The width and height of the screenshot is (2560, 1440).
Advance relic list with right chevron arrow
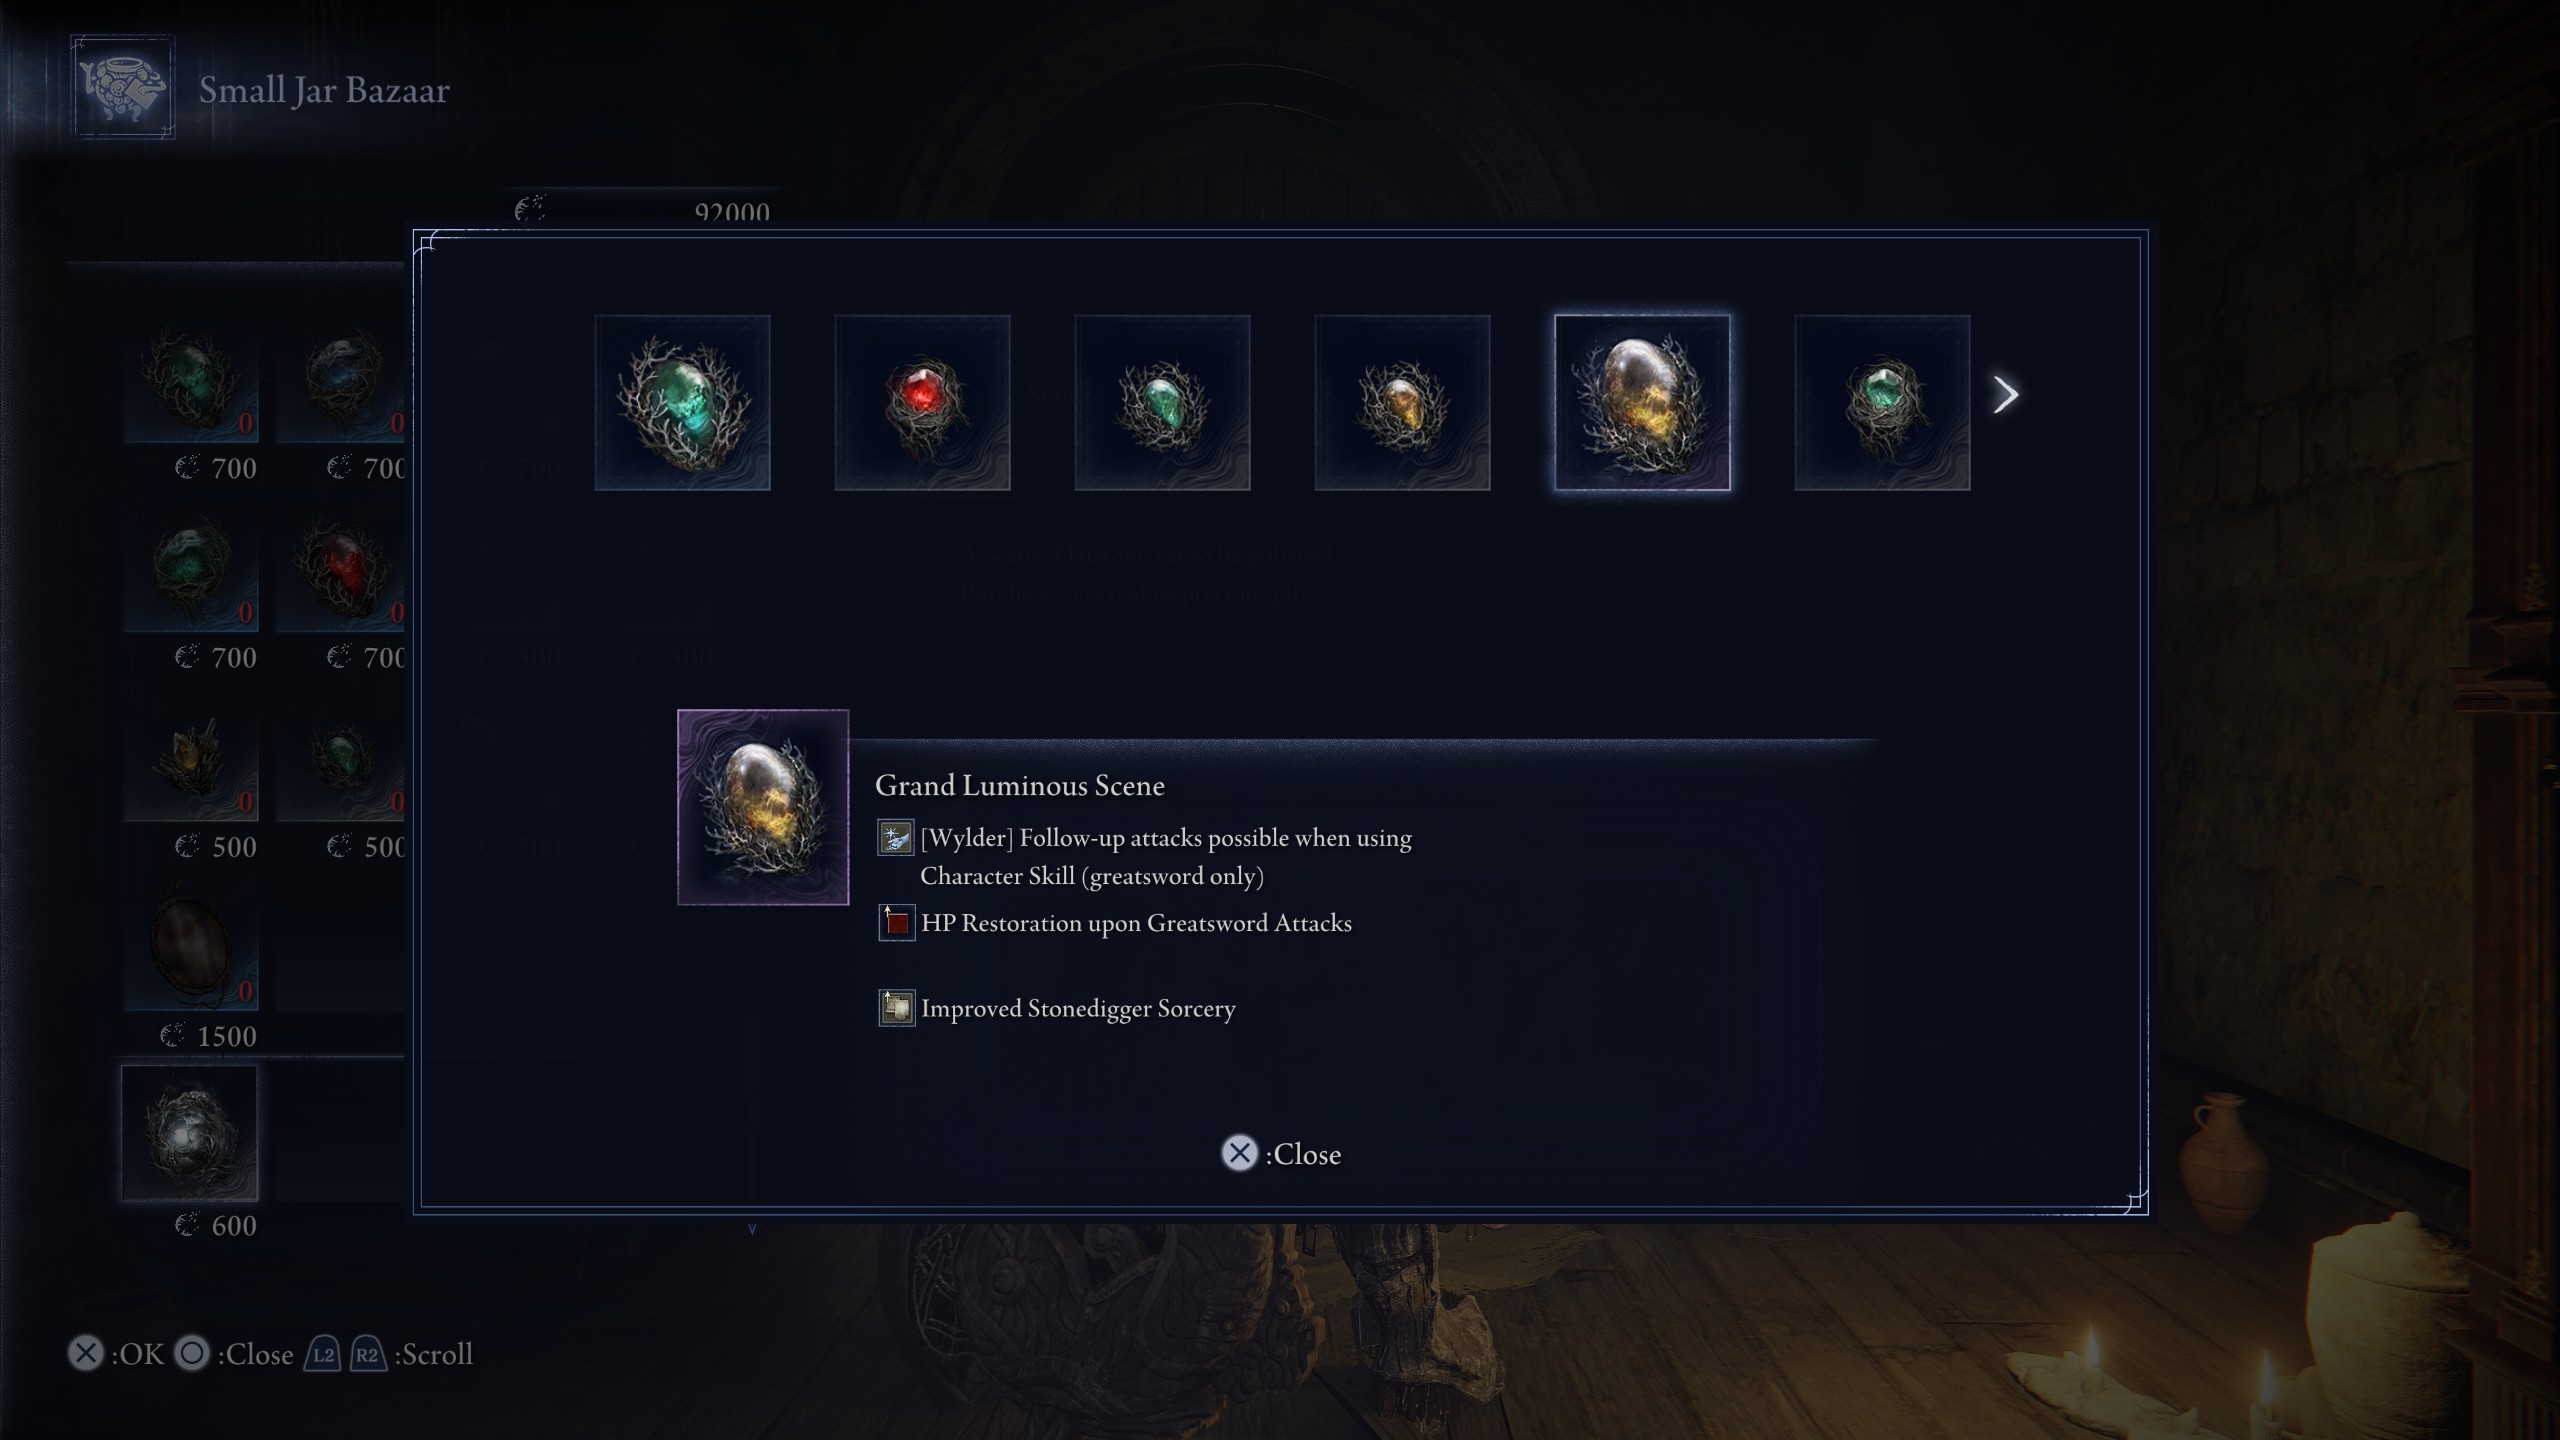2005,395
